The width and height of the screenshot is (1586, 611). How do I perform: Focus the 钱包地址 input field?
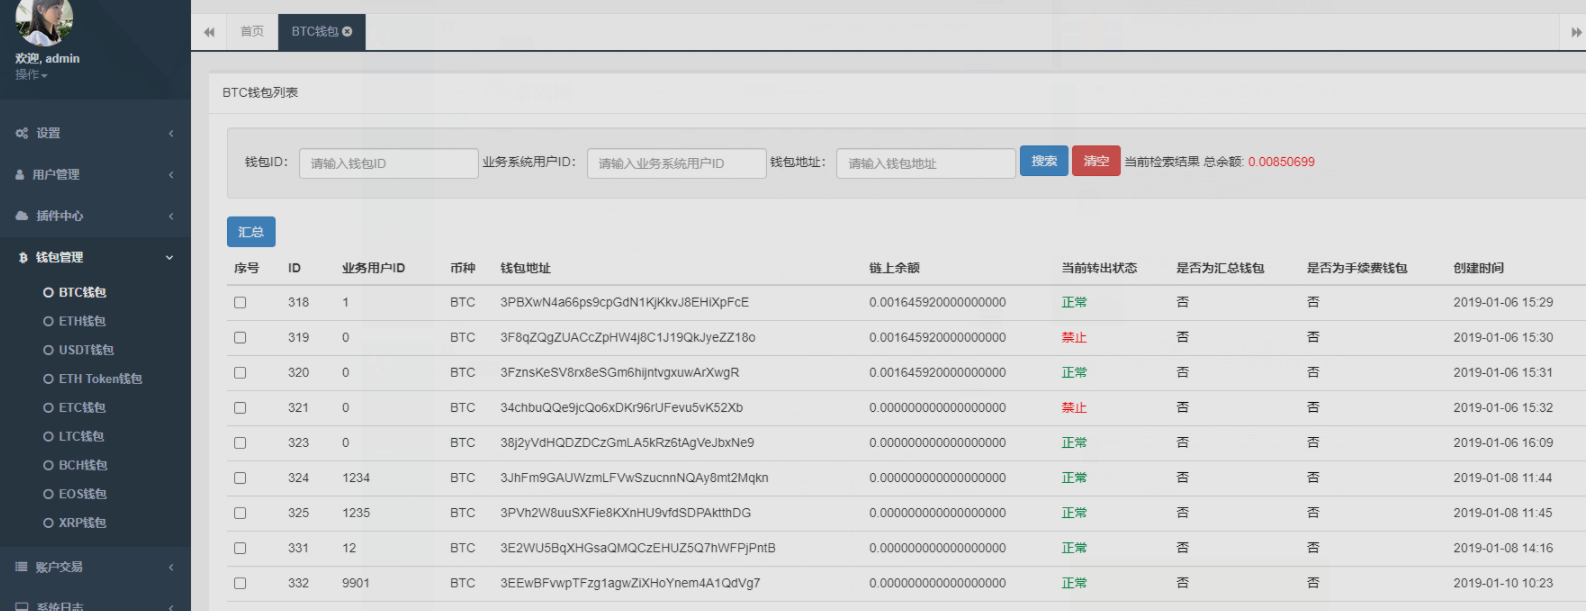click(925, 163)
